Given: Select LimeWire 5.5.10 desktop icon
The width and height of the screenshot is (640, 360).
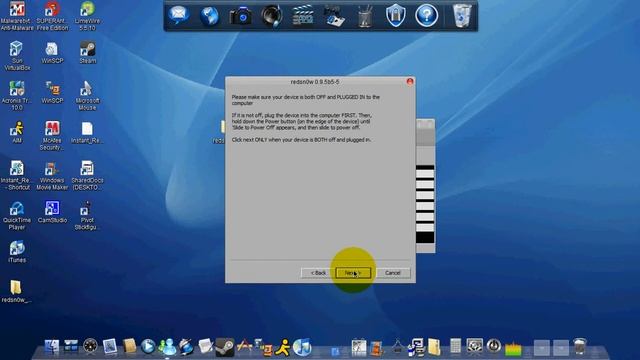Looking at the screenshot, I should pyautogui.click(x=87, y=16).
